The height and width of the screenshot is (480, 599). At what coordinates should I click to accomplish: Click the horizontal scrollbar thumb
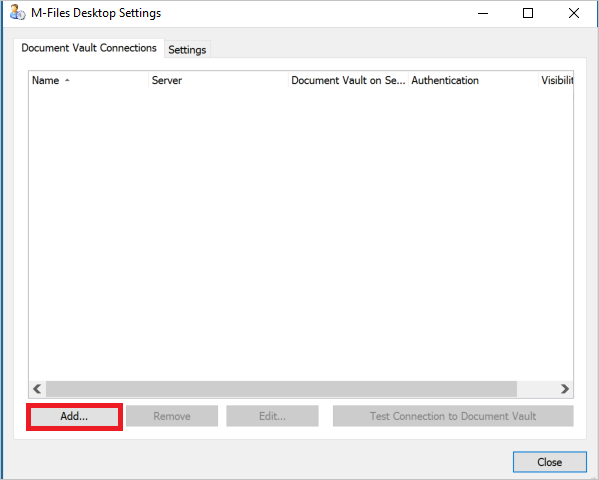(x=282, y=389)
